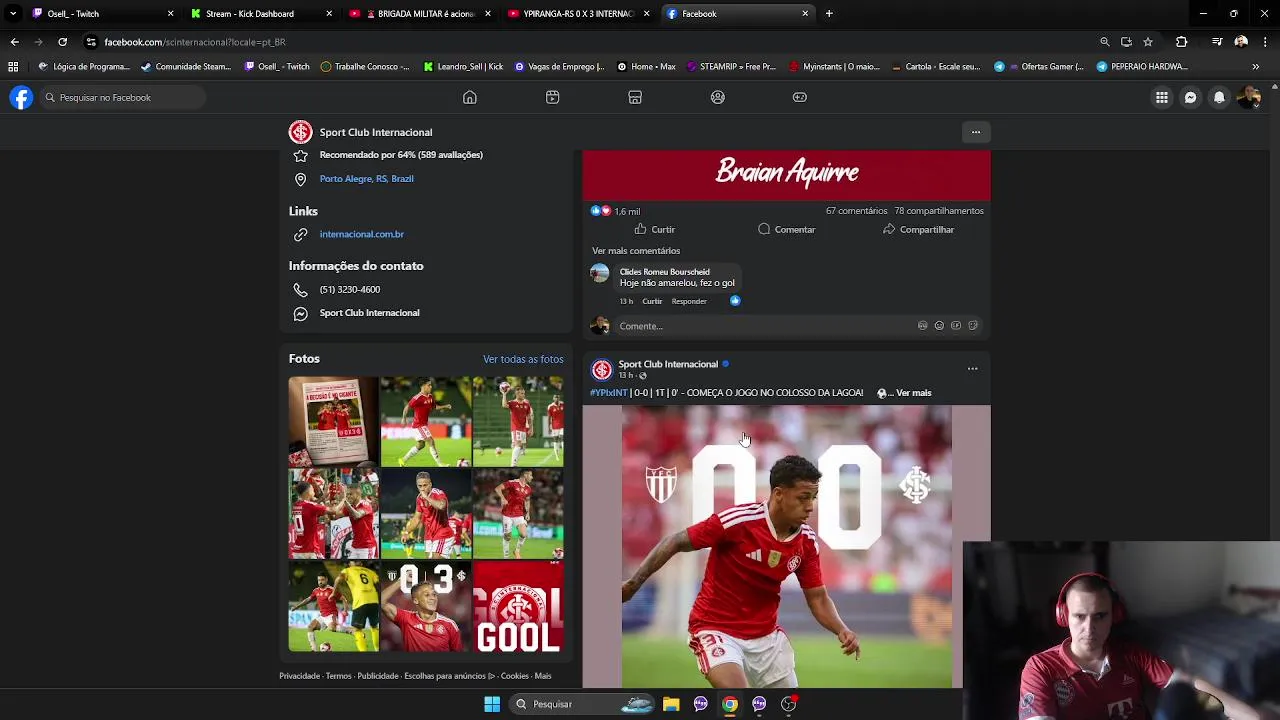Click the address bar URL
The height and width of the screenshot is (720, 1280).
(x=195, y=42)
